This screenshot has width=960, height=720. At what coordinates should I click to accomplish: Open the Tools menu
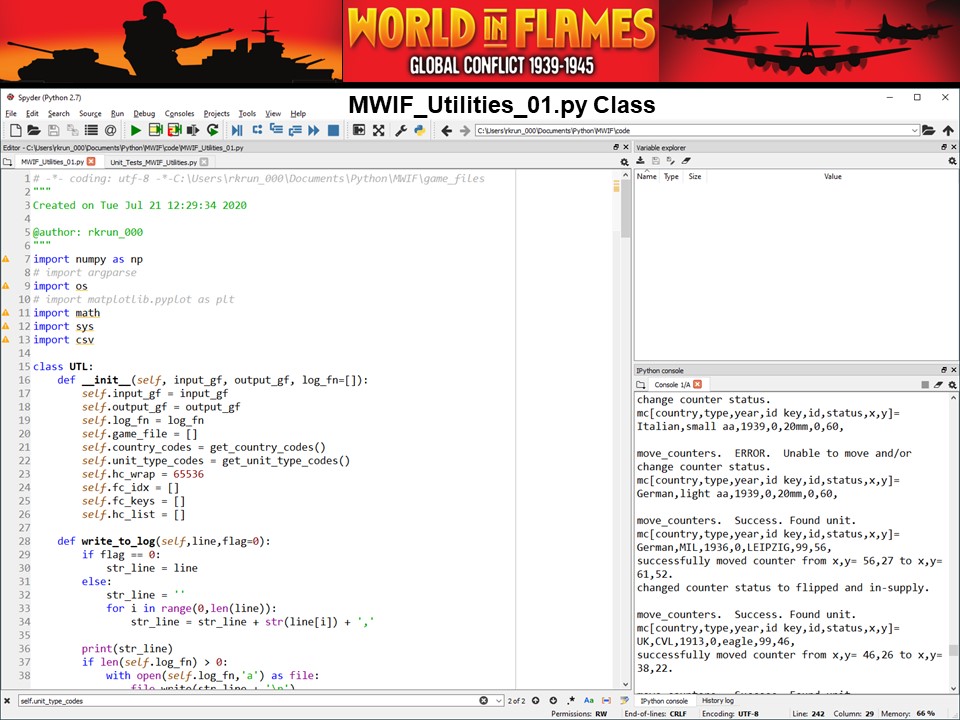click(x=247, y=113)
